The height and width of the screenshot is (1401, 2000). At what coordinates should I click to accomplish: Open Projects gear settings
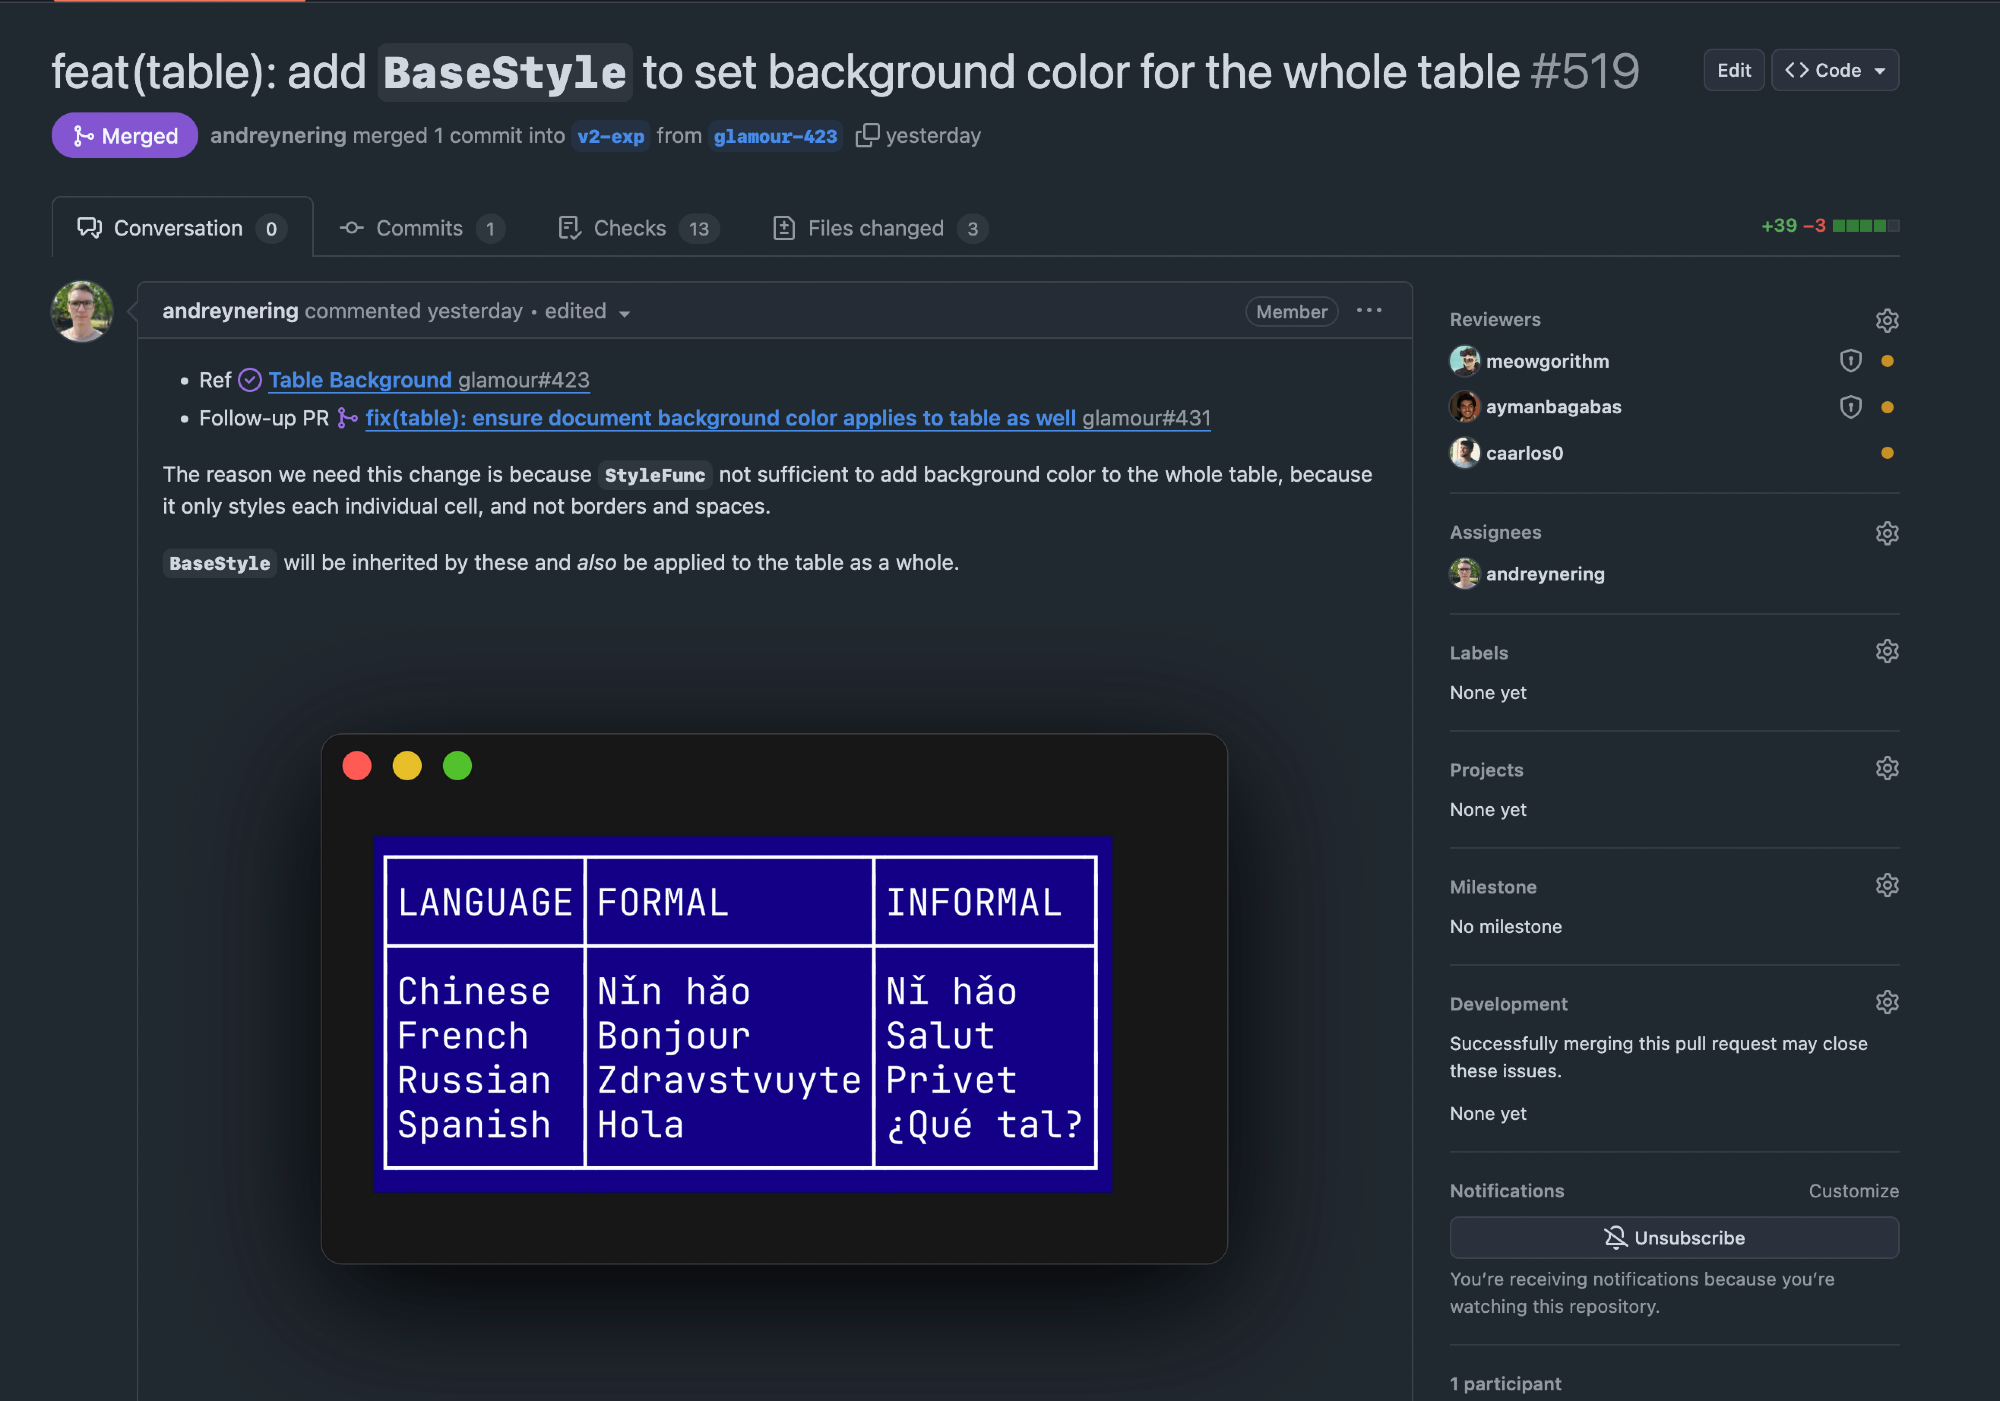[1886, 769]
